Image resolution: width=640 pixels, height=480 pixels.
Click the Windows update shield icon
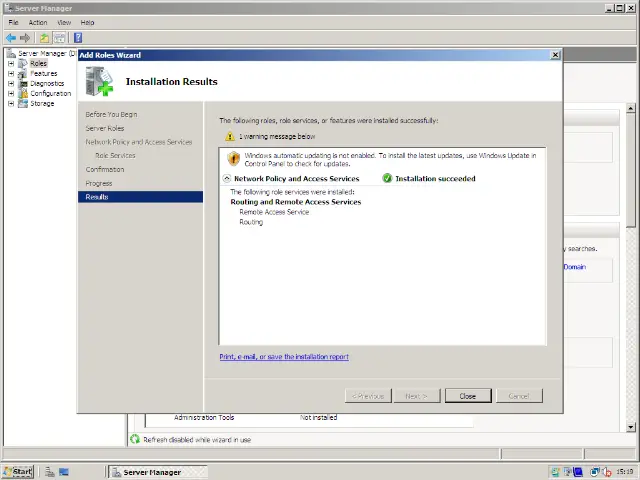tap(233, 158)
